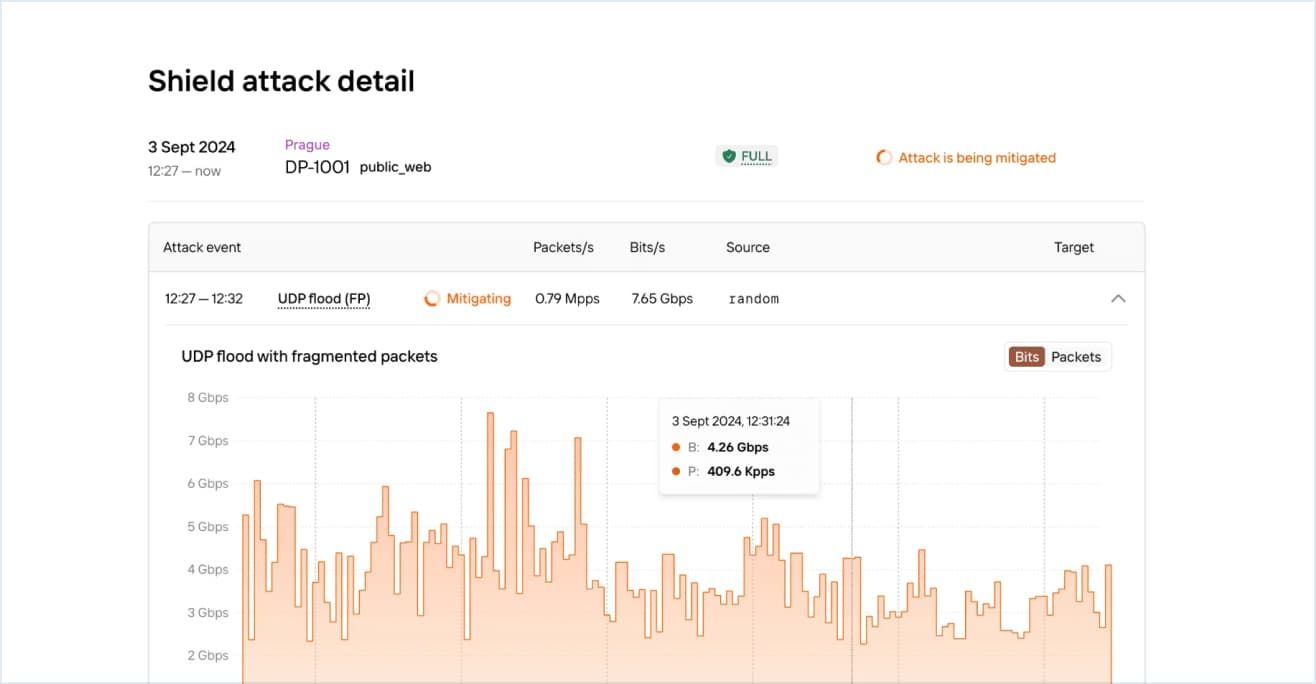This screenshot has height=684, width=1316.
Task: Click the 3 Gbps axis label
Action: pyautogui.click(x=208, y=612)
